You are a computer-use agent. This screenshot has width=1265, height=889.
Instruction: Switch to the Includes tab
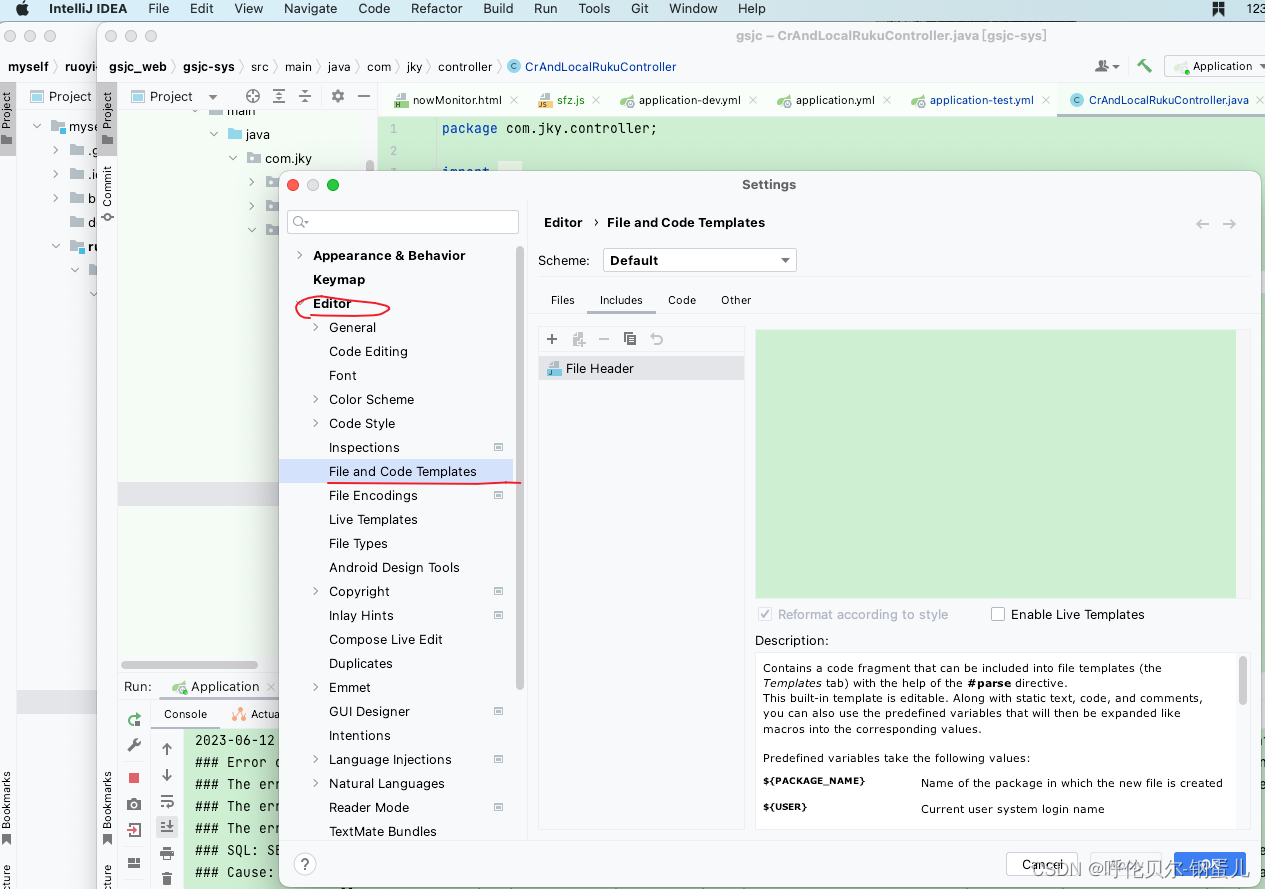coord(621,300)
